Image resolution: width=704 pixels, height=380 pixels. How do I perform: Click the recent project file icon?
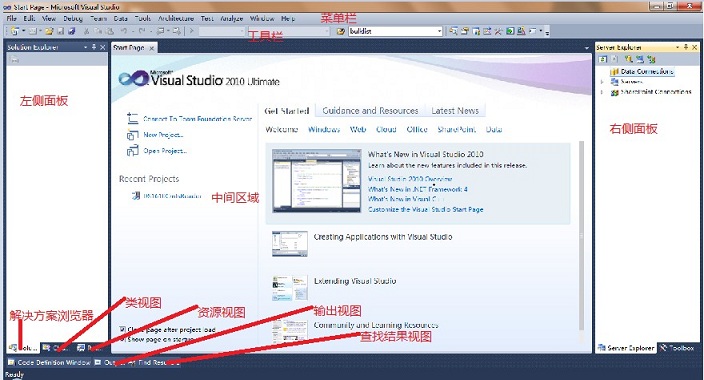click(x=136, y=196)
